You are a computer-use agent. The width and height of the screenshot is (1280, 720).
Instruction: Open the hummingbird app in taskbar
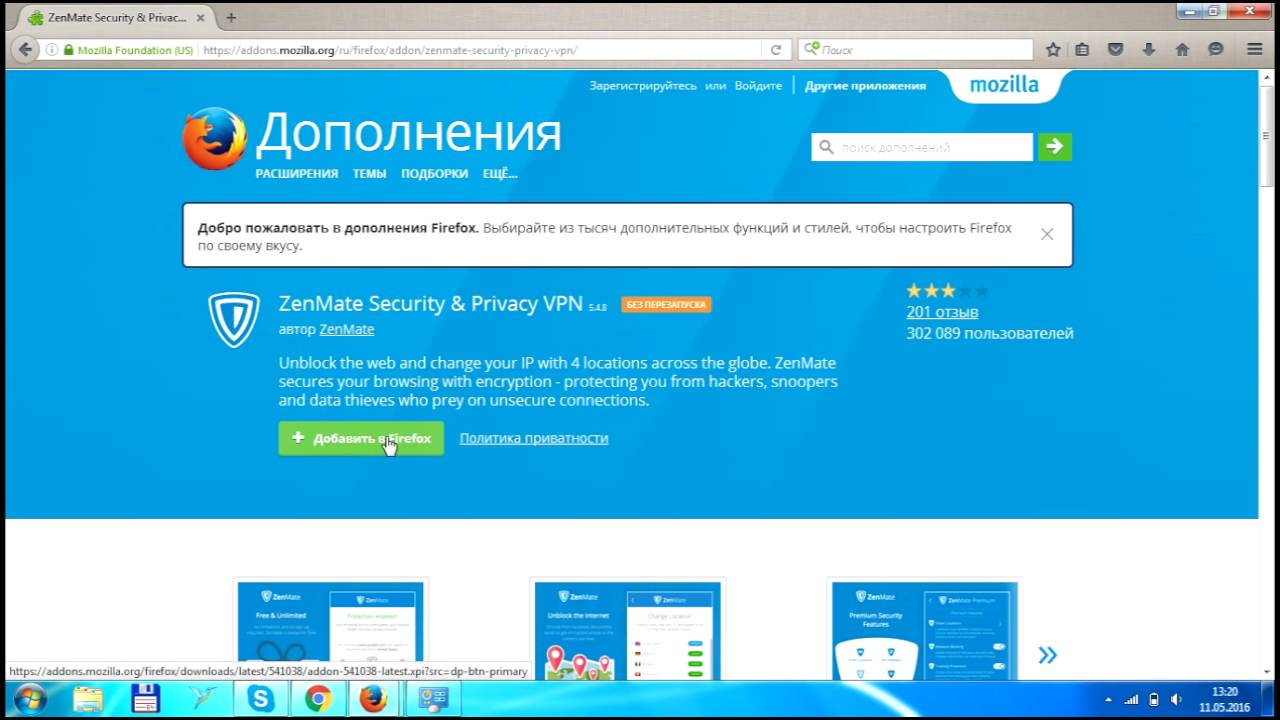coord(203,698)
